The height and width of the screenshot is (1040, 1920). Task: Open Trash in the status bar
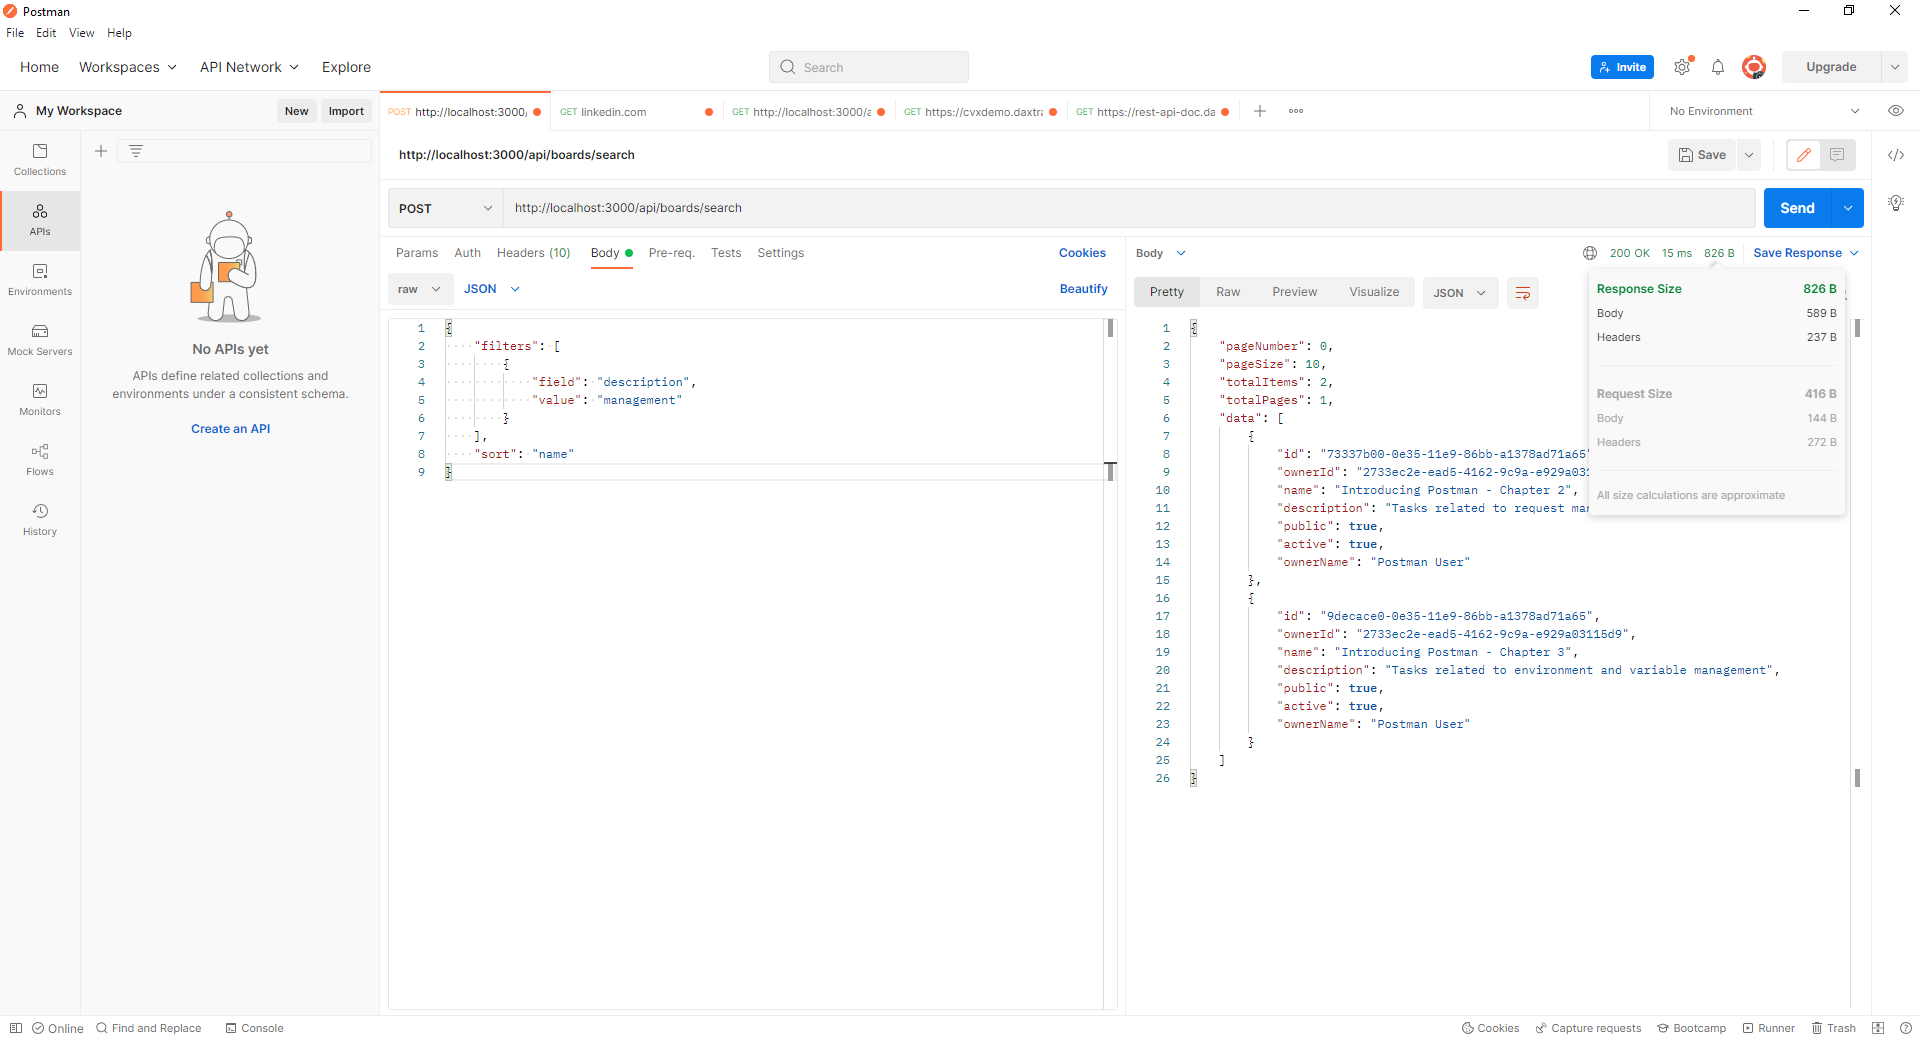click(1834, 1028)
